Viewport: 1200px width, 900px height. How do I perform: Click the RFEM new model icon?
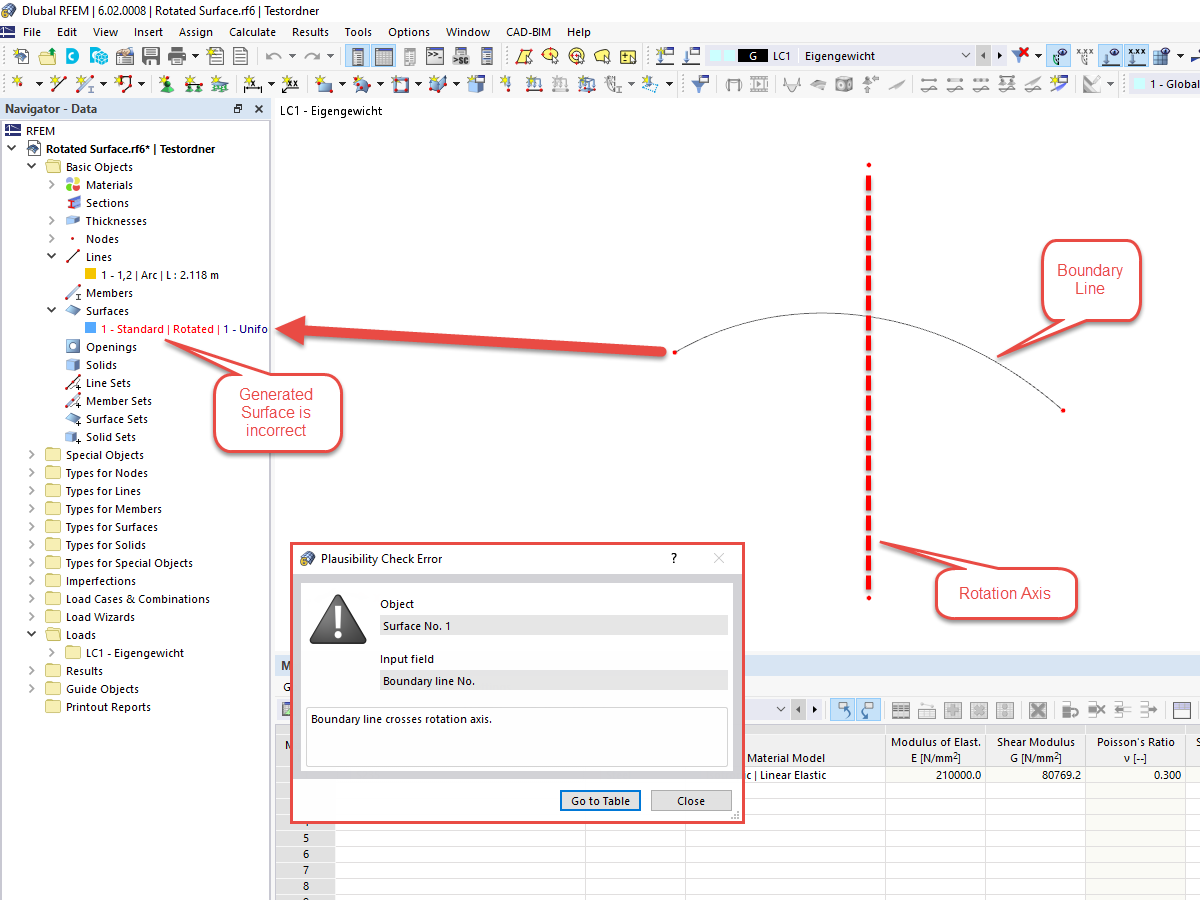tap(19, 57)
